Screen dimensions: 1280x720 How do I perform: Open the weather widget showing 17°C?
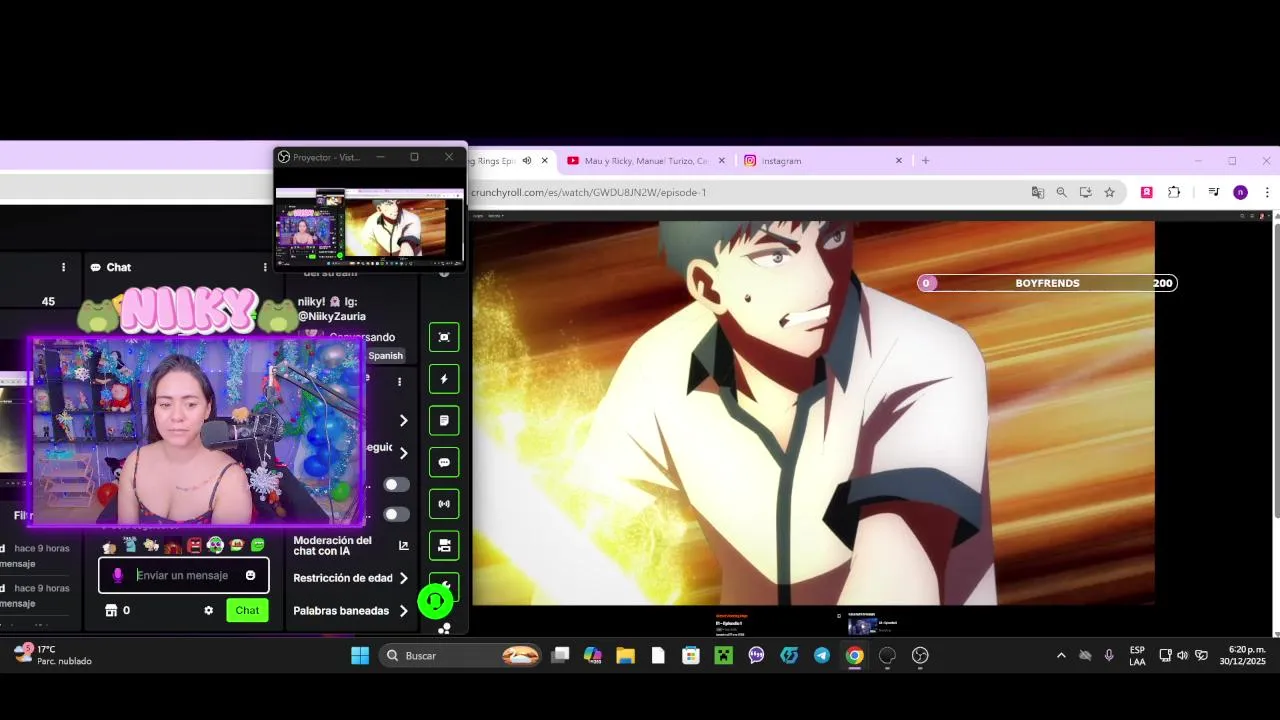[x=52, y=655]
